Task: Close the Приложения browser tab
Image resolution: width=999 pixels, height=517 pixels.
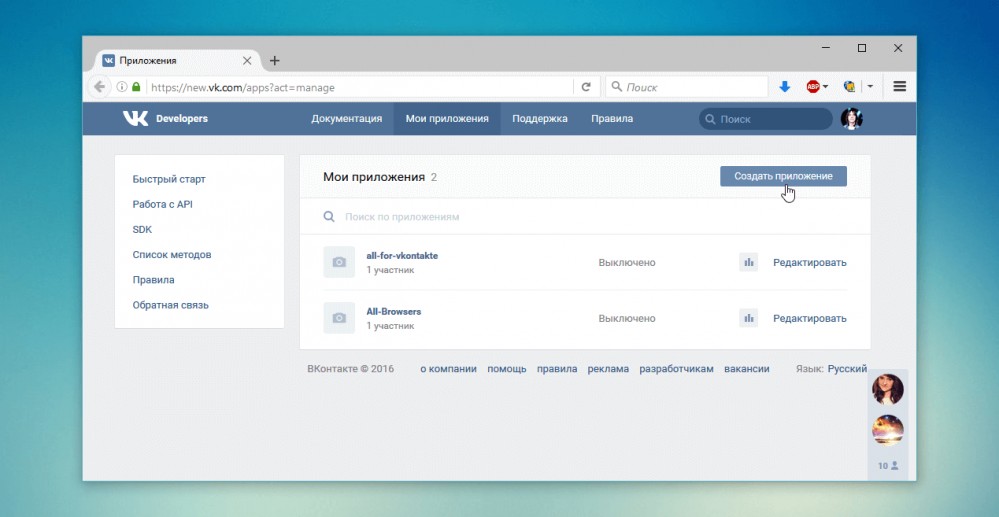Action: point(247,61)
